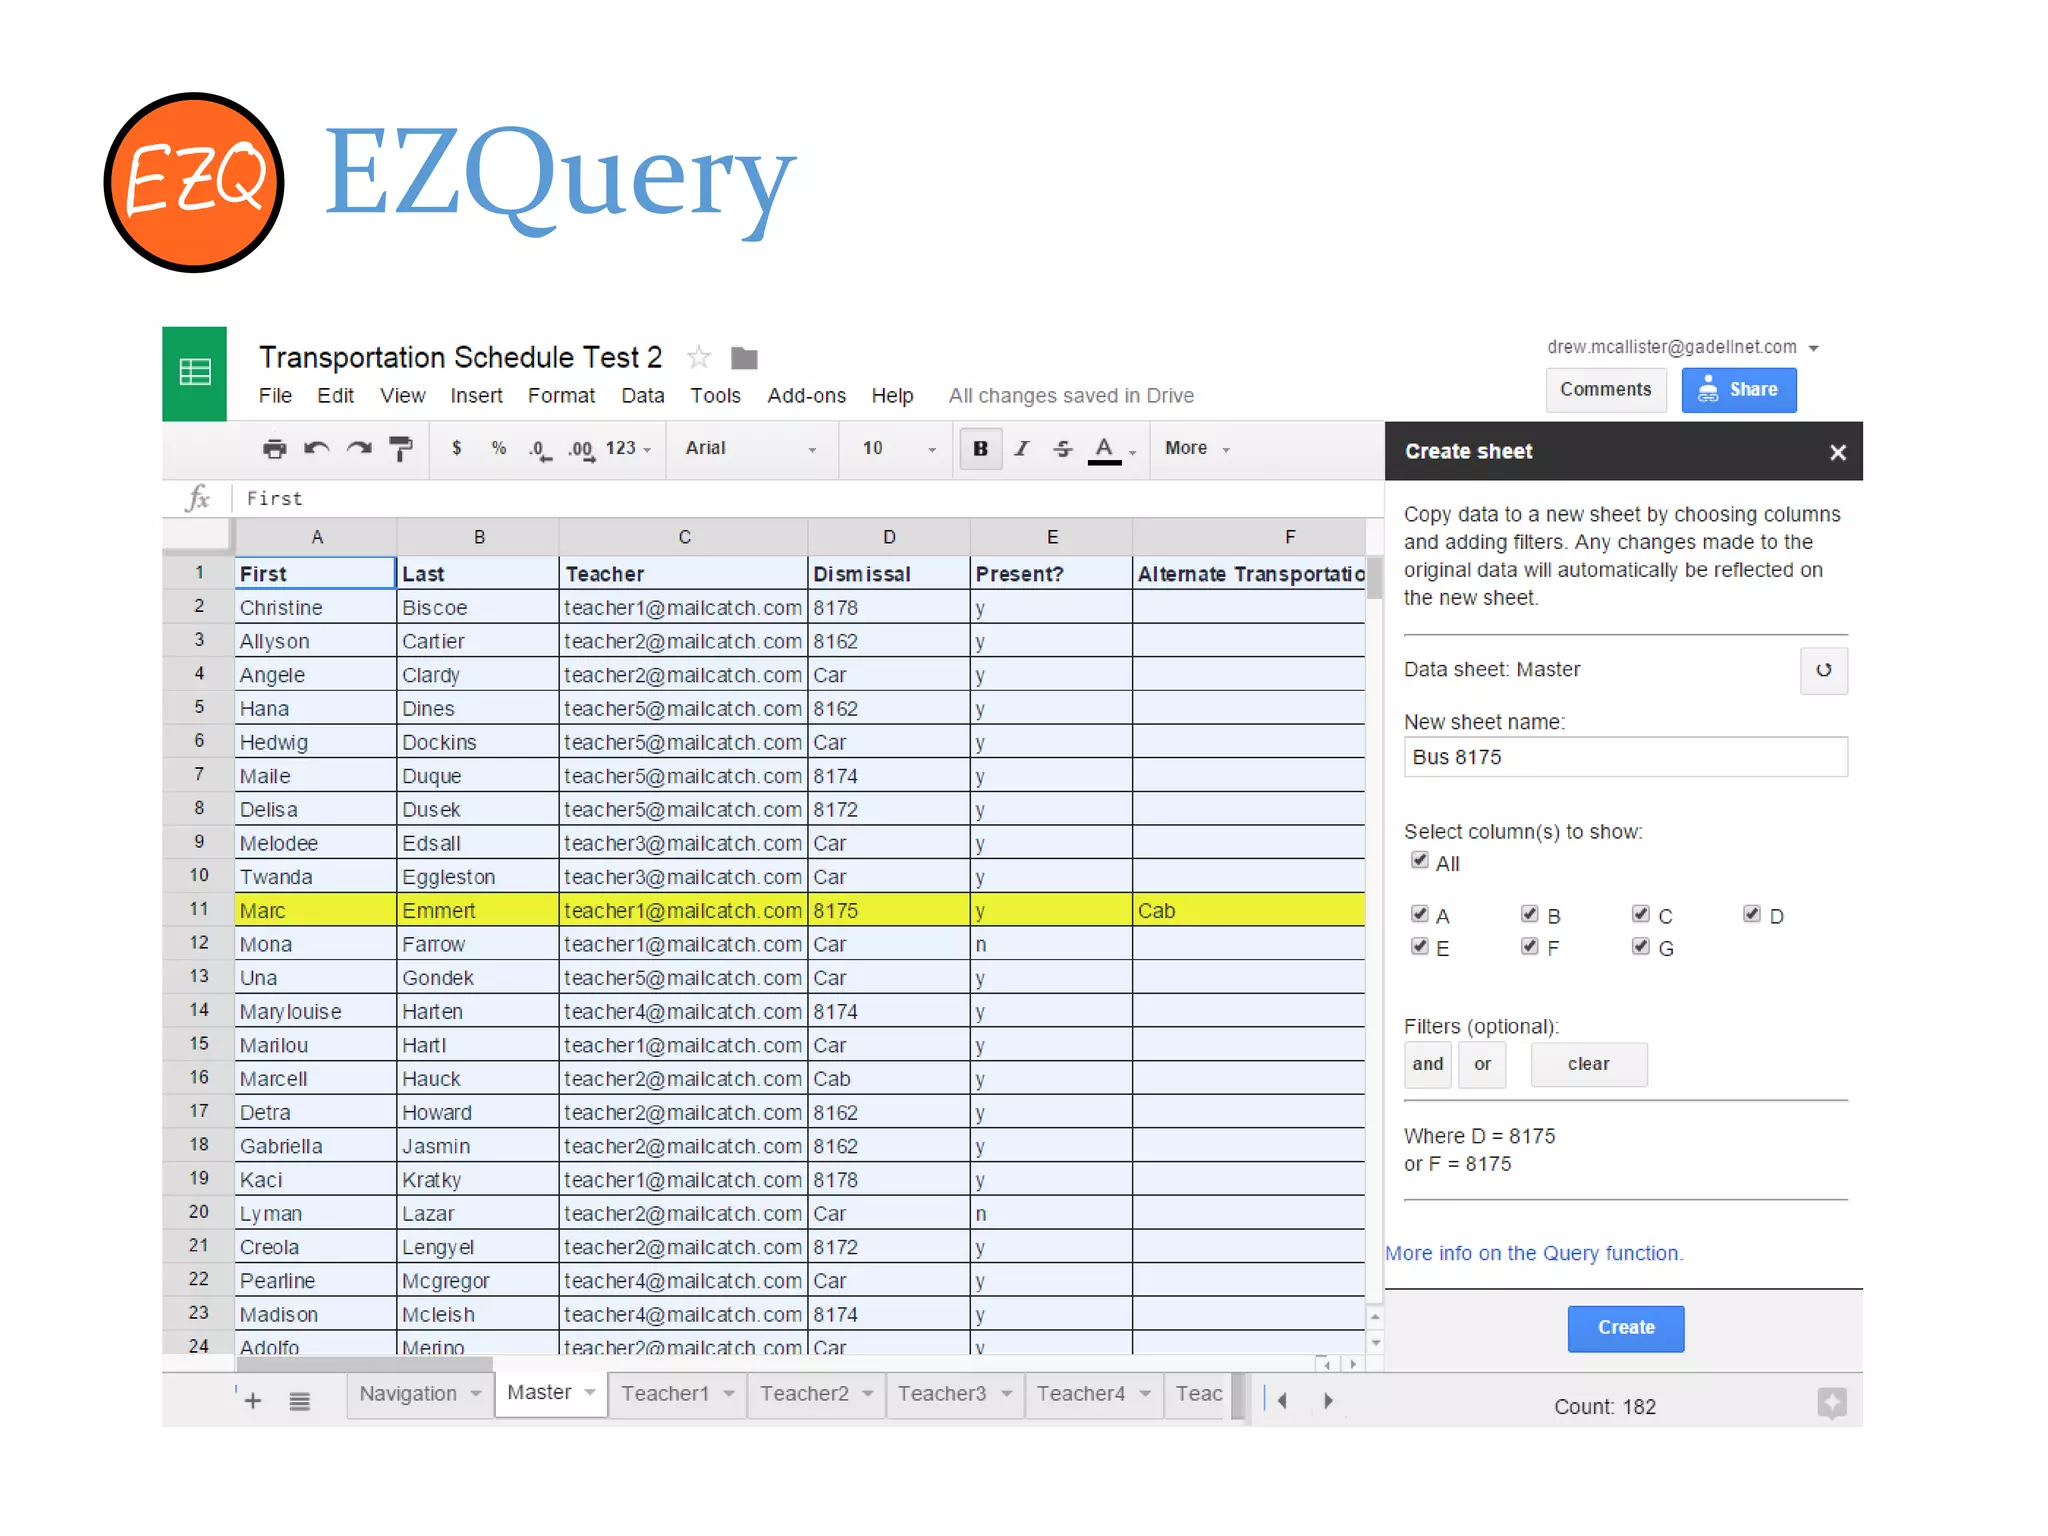Click the Share button
Screen dimensions: 2048x1536
[1739, 390]
